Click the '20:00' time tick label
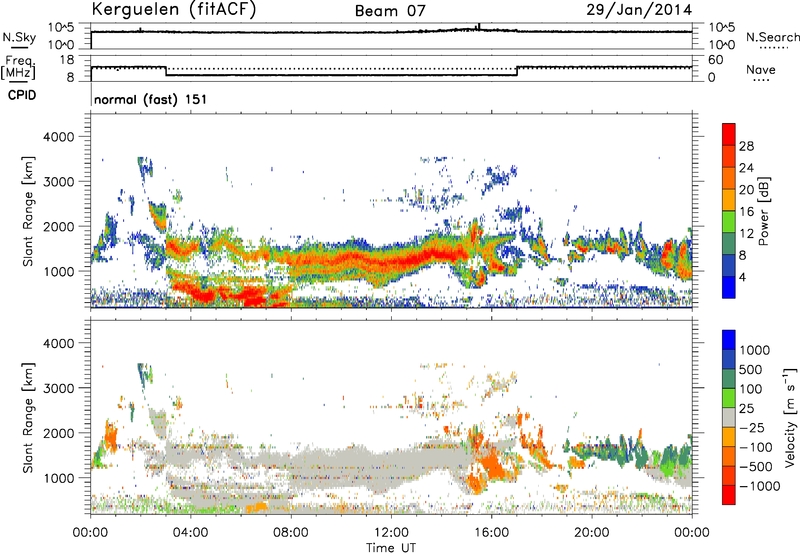This screenshot has width=800, height=554. click(592, 533)
